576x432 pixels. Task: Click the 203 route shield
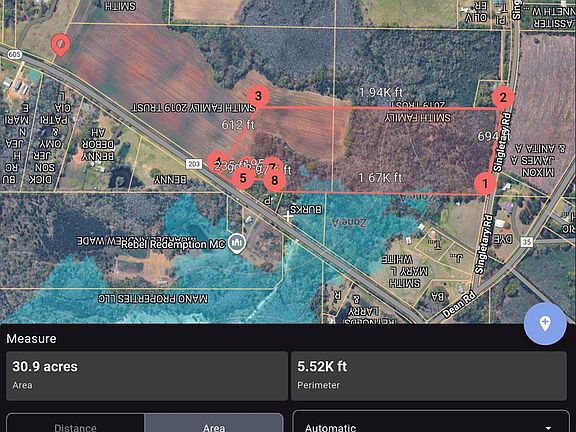pyautogui.click(x=194, y=164)
